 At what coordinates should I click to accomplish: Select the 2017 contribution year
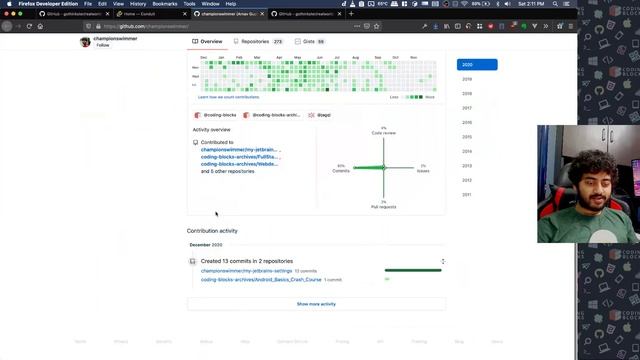tap(467, 108)
